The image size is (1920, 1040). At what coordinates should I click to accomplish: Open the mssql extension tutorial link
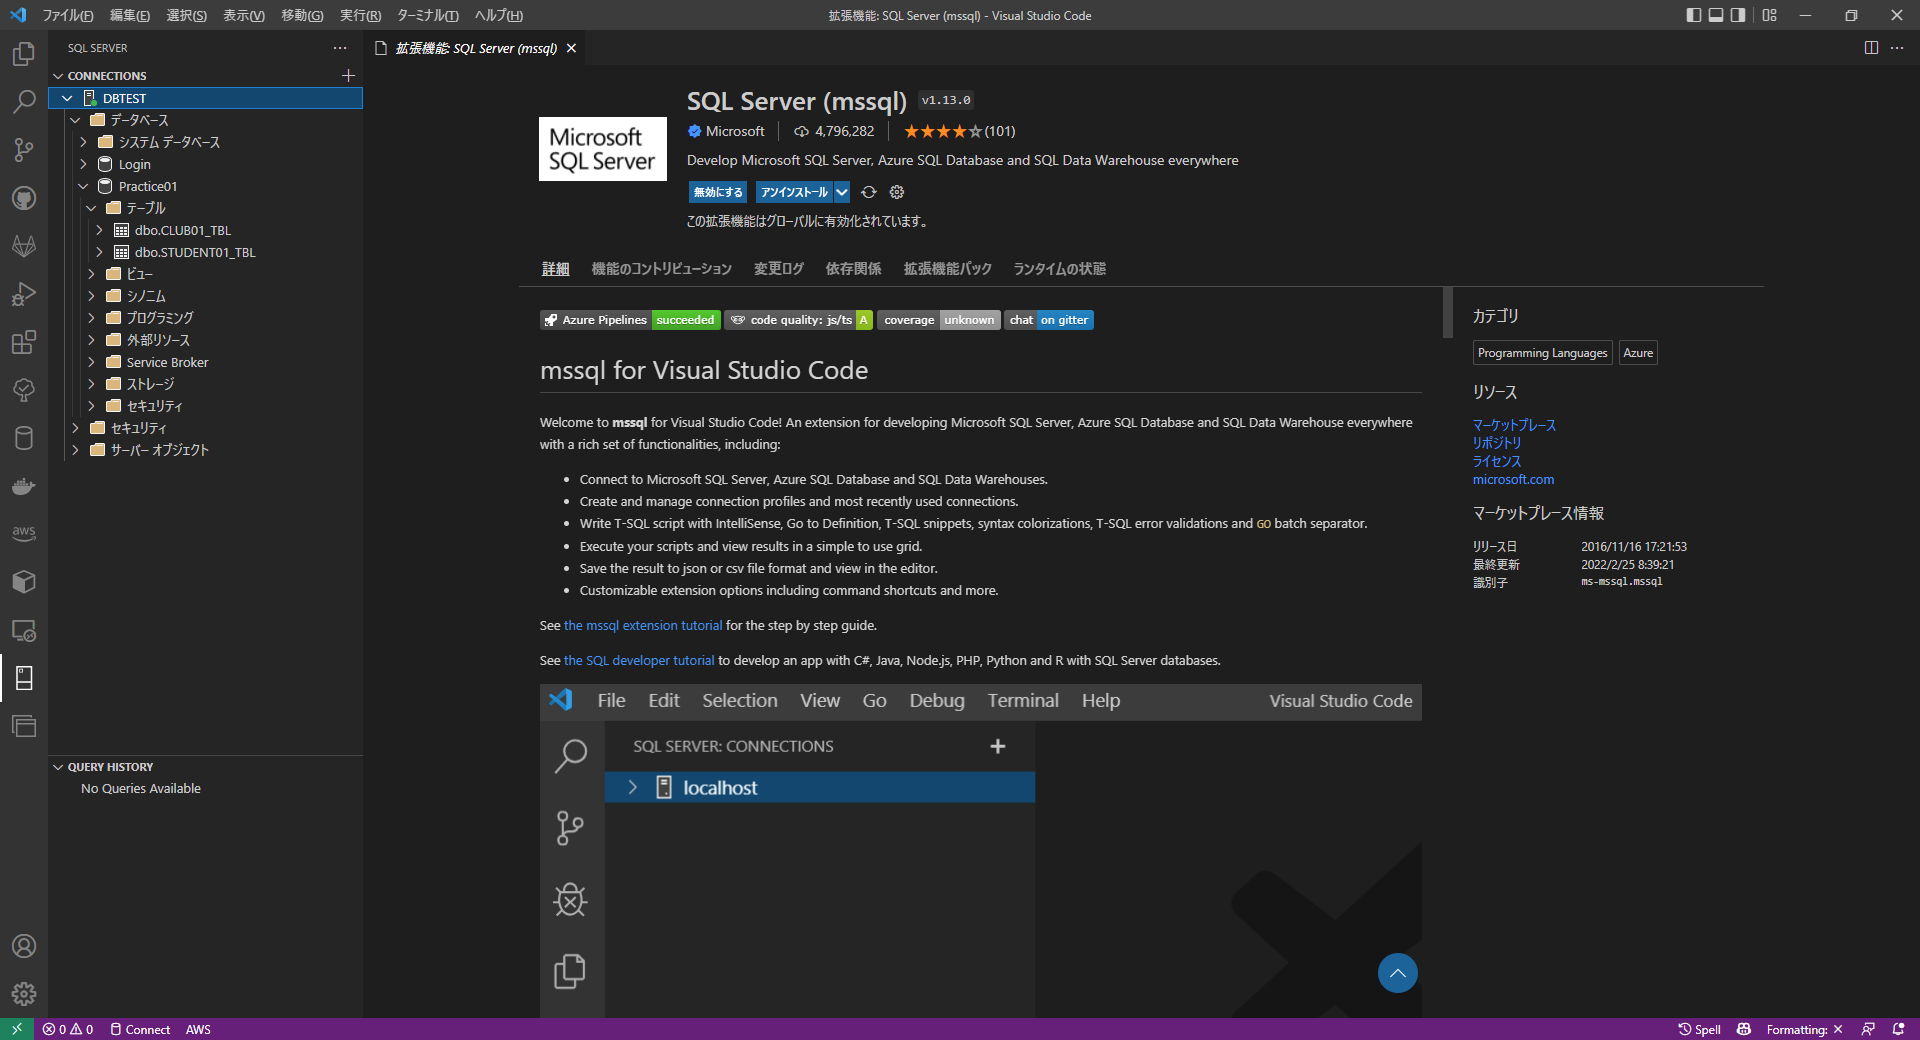point(643,626)
